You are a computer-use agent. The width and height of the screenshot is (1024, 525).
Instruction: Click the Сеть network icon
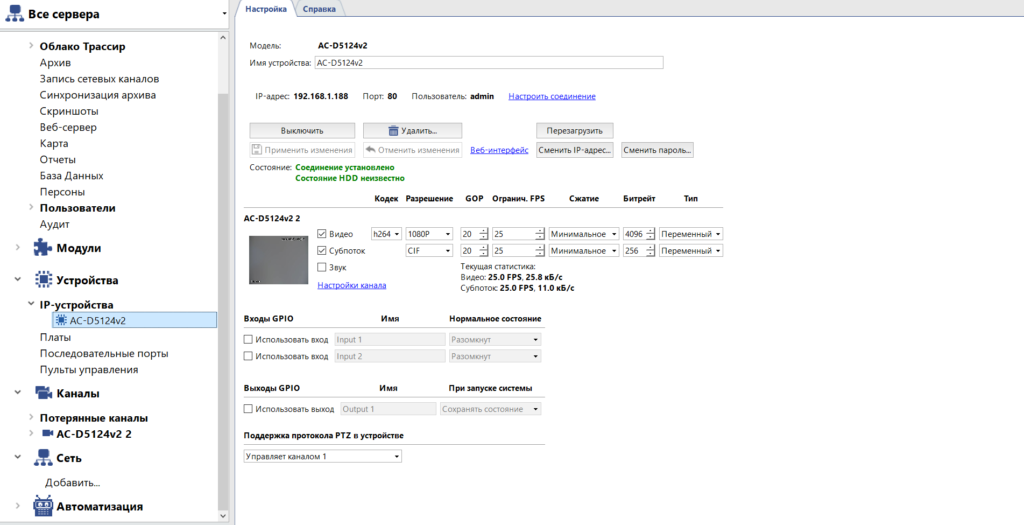click(x=43, y=458)
